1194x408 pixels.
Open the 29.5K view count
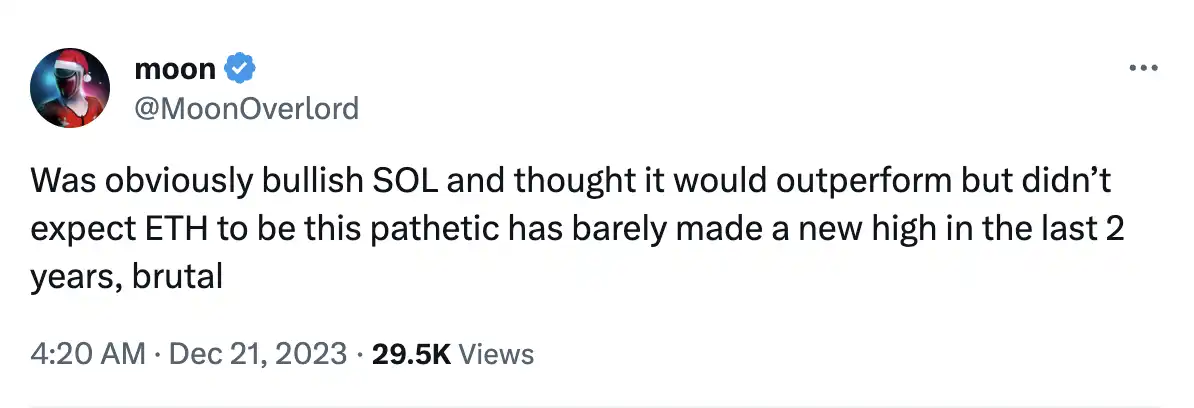412,354
